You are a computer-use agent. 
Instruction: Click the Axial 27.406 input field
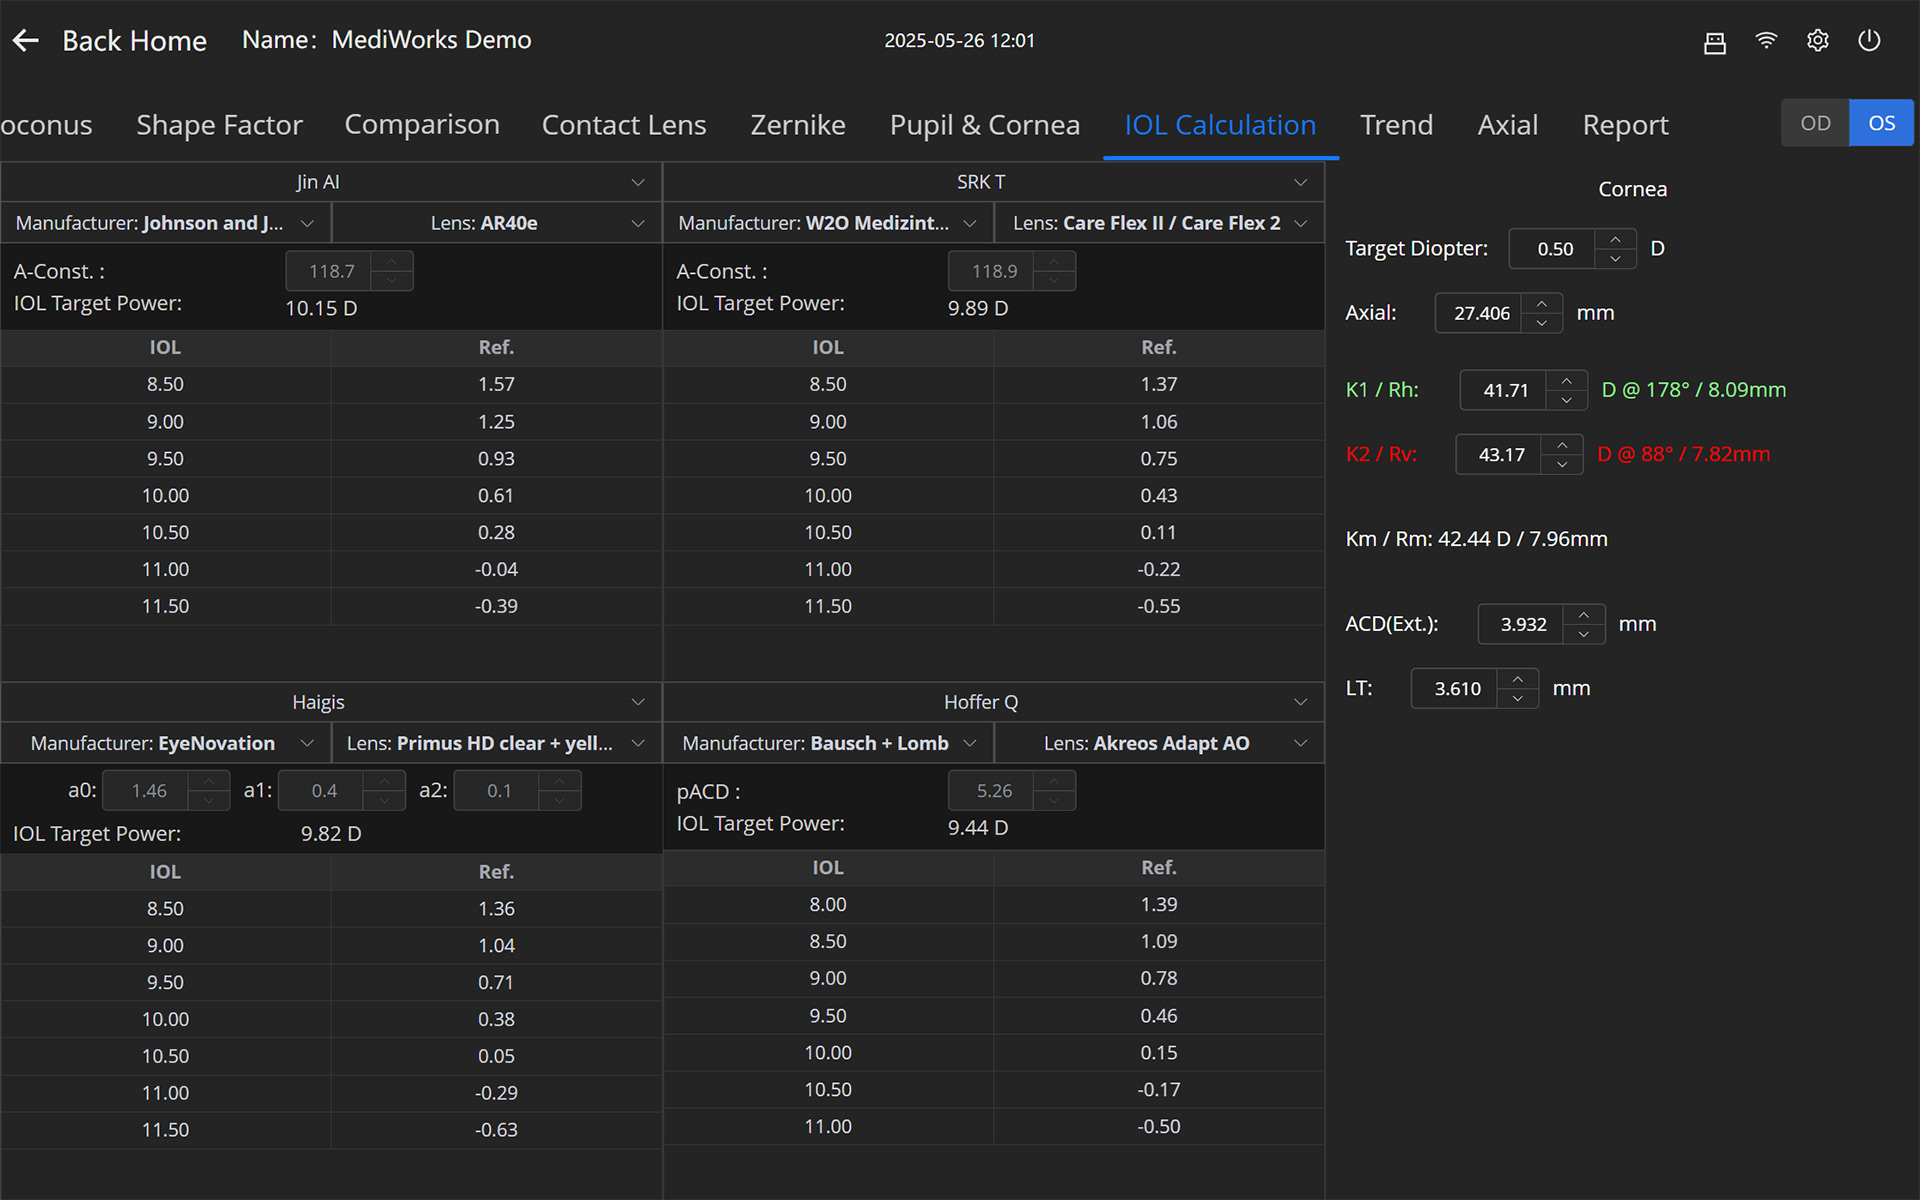1480,313
